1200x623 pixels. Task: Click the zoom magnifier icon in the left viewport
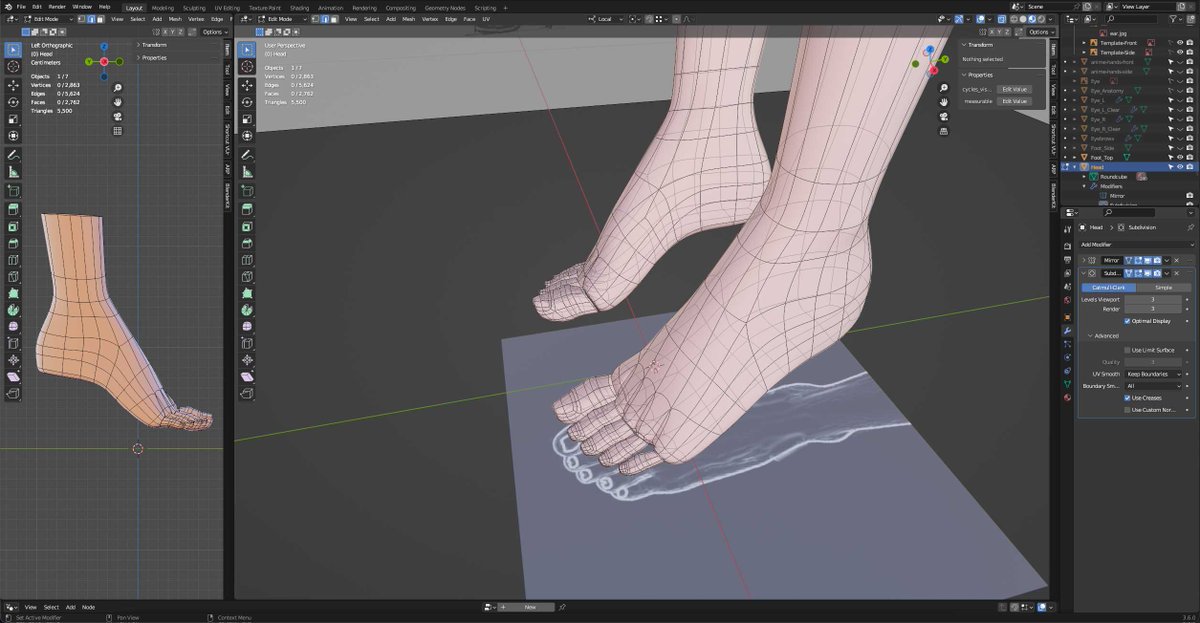click(118, 88)
